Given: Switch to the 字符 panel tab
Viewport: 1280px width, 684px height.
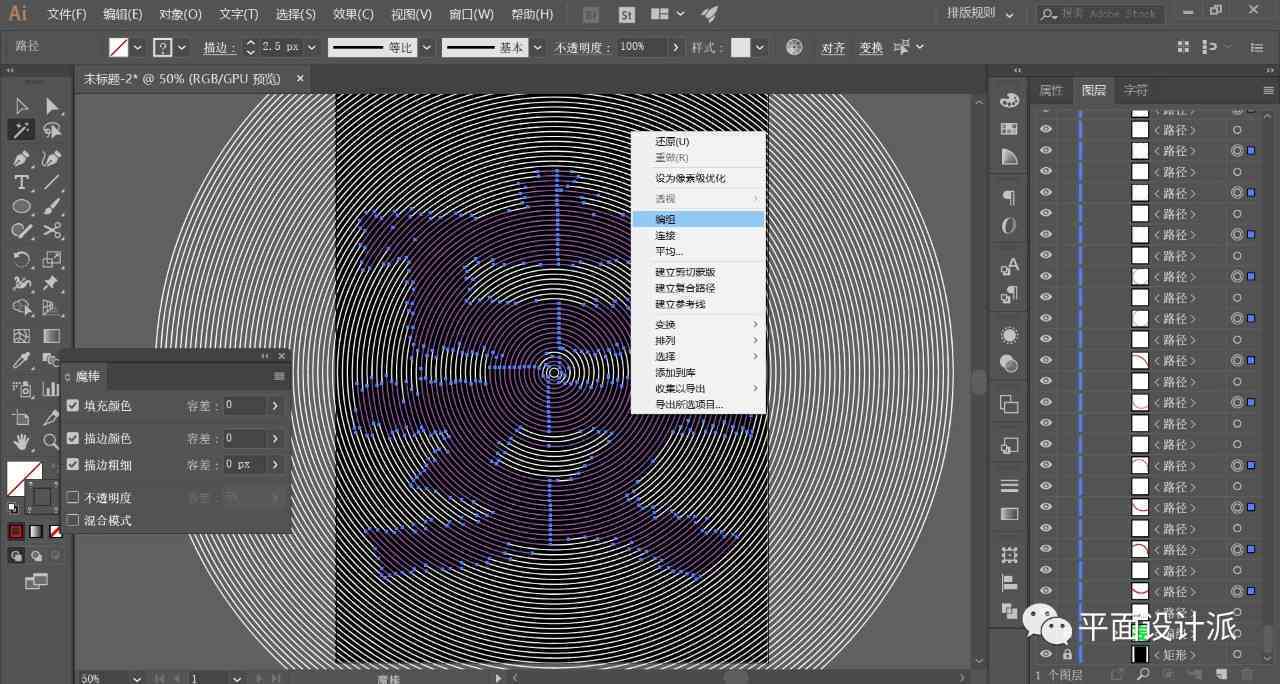Looking at the screenshot, I should pyautogui.click(x=1135, y=90).
